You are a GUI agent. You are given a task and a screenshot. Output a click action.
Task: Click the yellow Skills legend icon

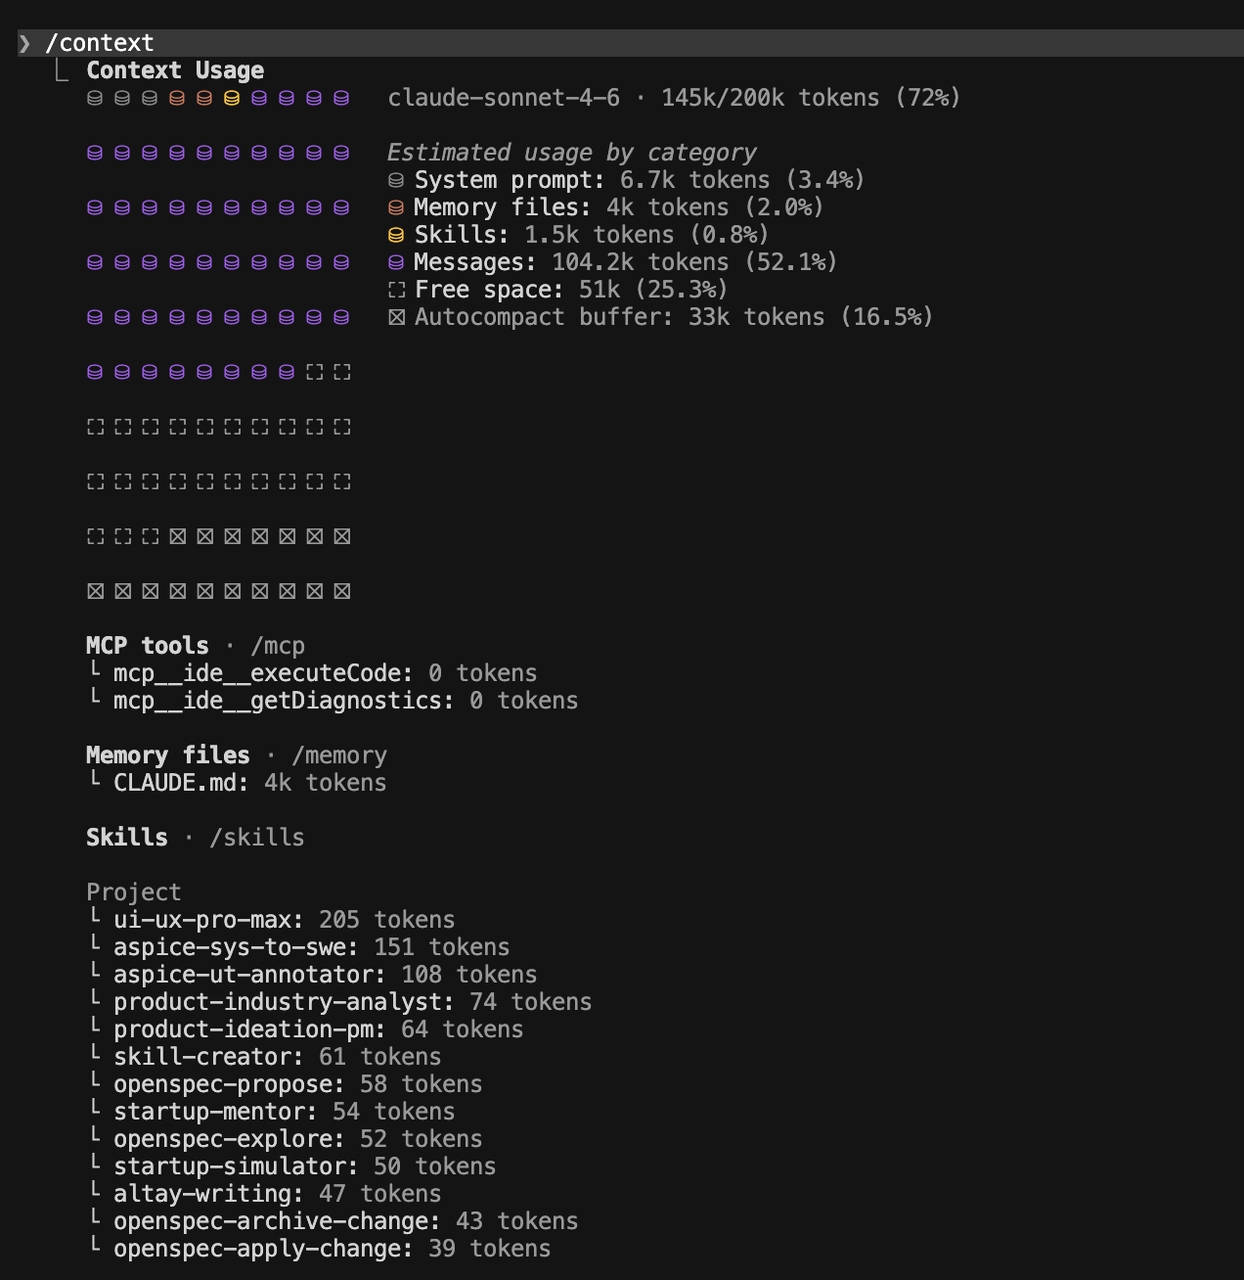396,235
